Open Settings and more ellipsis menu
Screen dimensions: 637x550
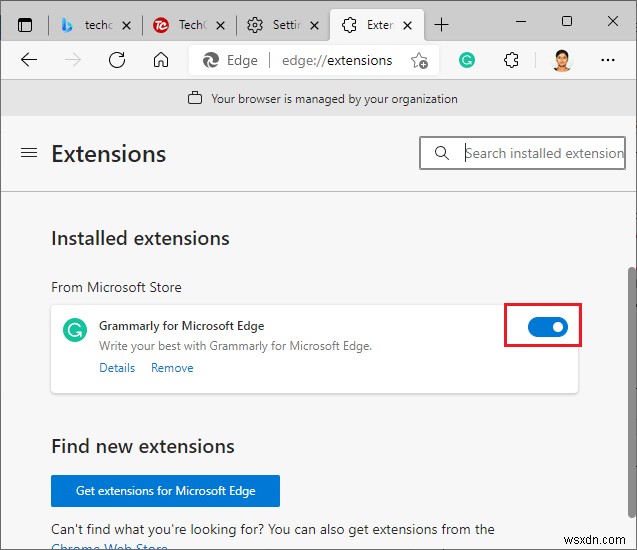pos(608,60)
